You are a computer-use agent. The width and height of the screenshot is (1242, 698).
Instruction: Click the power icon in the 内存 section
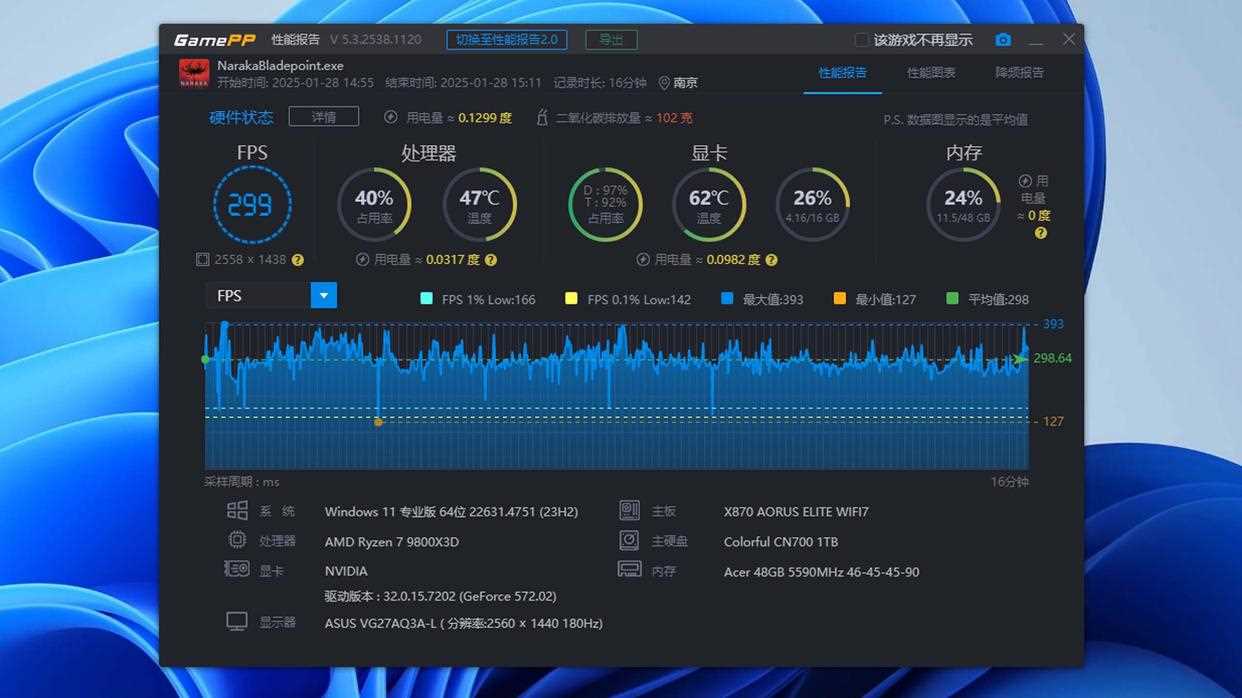click(1025, 181)
